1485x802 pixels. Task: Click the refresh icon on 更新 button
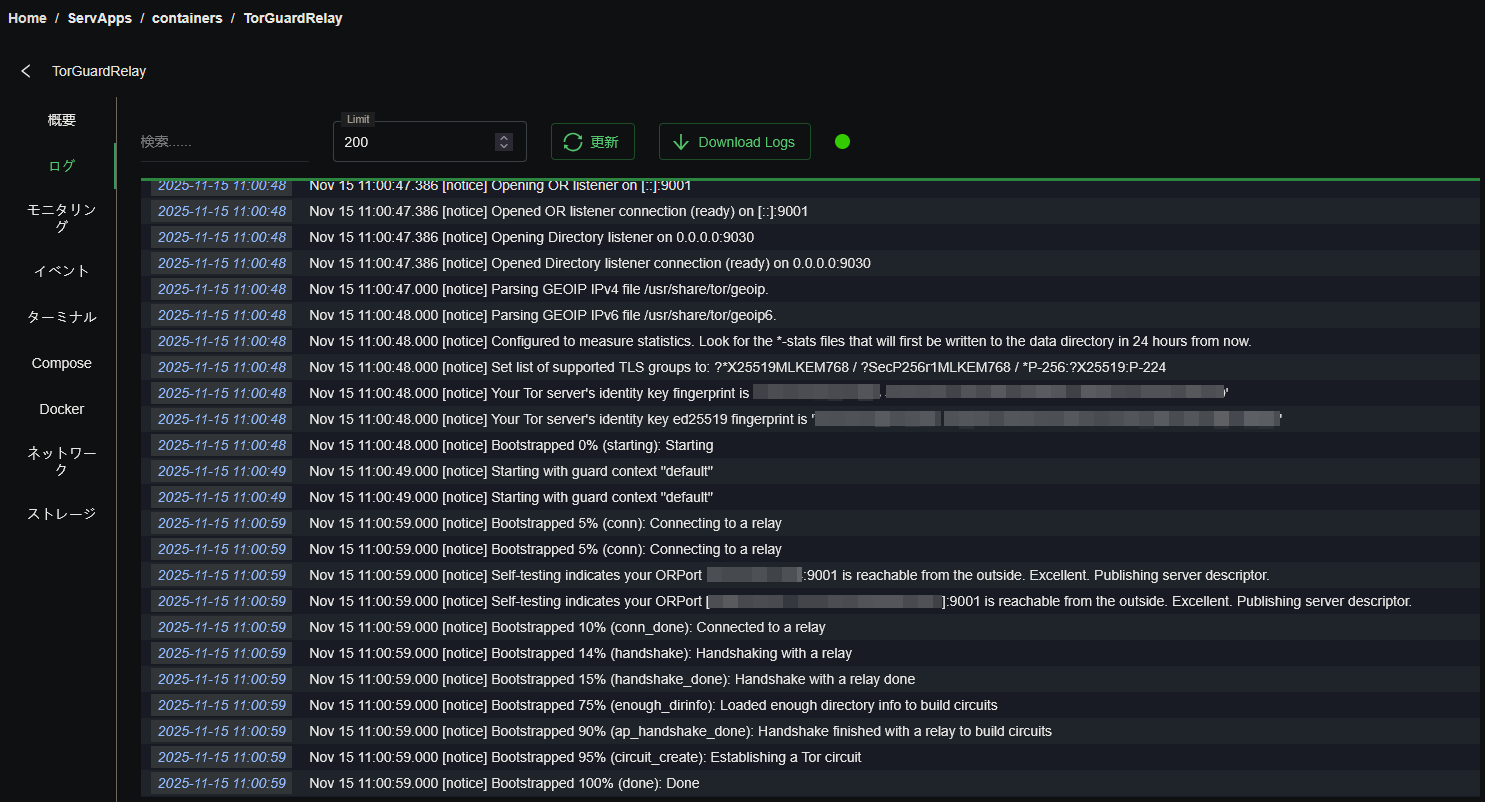(573, 142)
